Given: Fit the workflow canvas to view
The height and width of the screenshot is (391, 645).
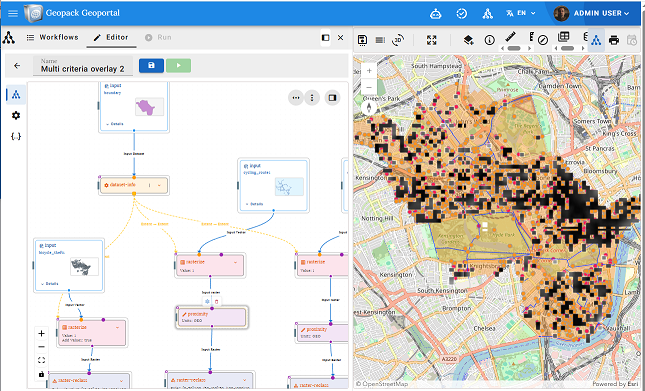Looking at the screenshot, I should pos(41,361).
